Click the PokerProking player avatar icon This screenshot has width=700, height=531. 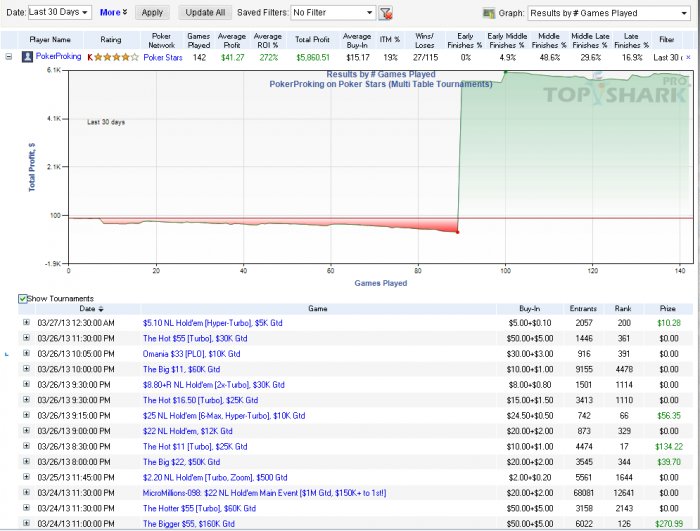click(27, 58)
